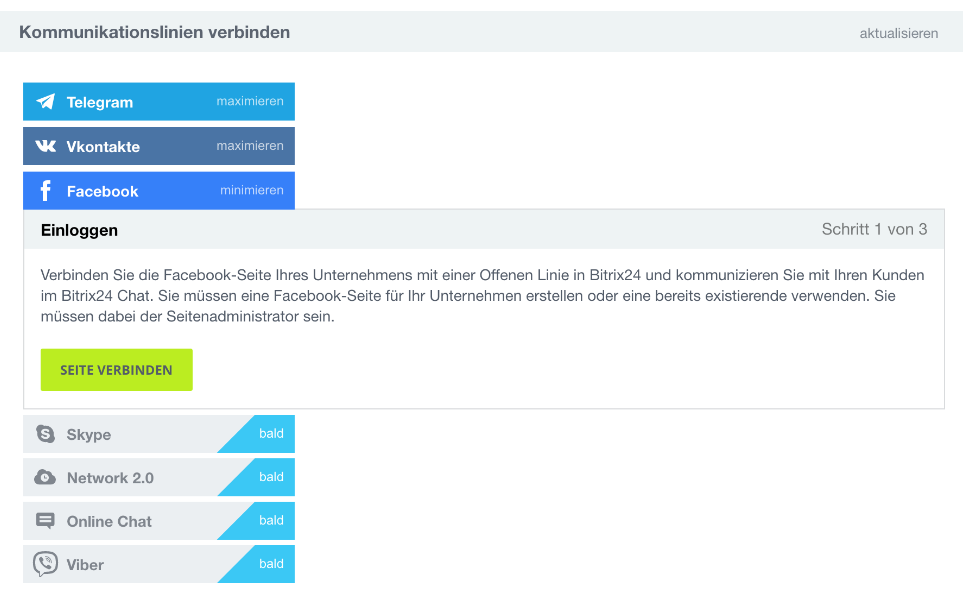This screenshot has height=606, width=963.
Task: Click the Facebook f logo icon
Action: pos(45,190)
